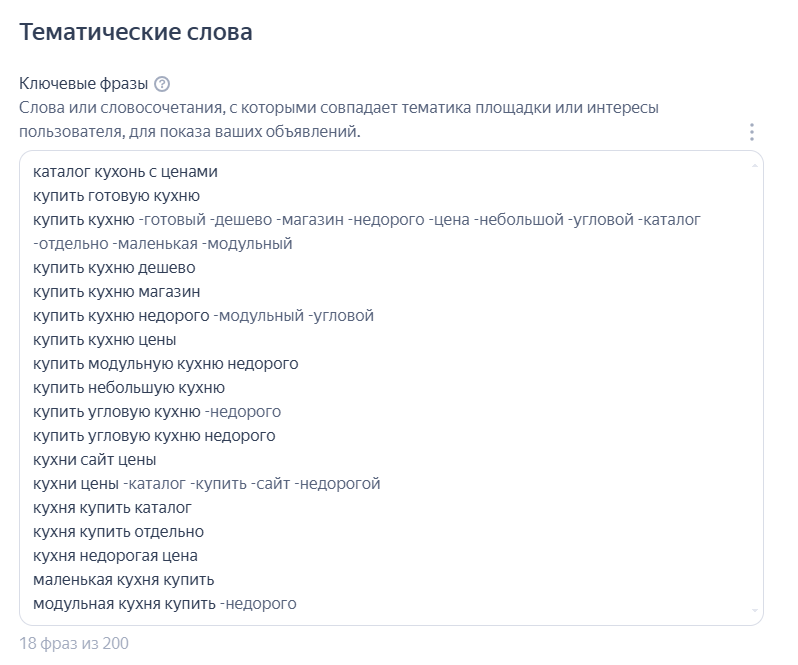798x665 pixels.
Task: Click the '18 фраз из 200' counter text
Action: tap(74, 643)
